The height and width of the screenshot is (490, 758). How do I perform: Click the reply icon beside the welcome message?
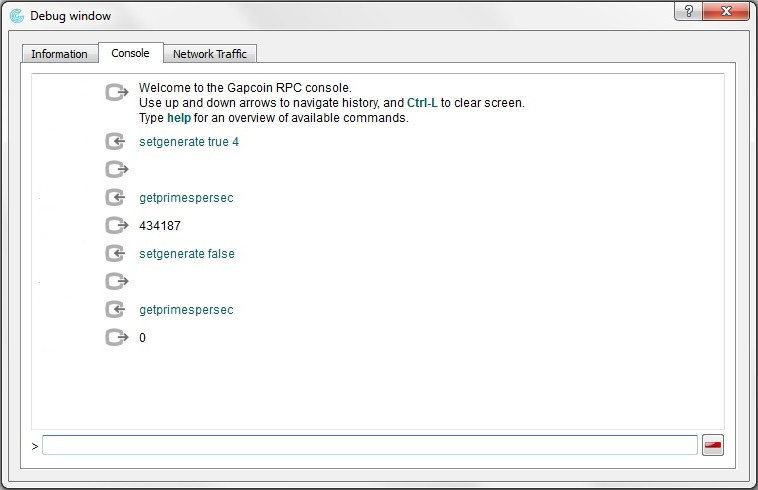(x=117, y=92)
